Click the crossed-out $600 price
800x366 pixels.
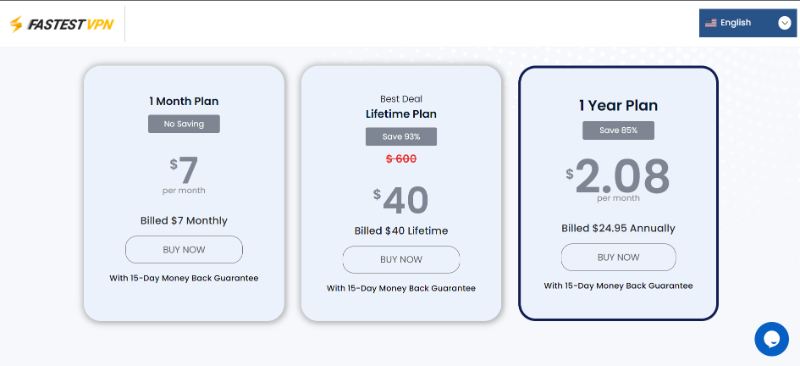point(401,159)
